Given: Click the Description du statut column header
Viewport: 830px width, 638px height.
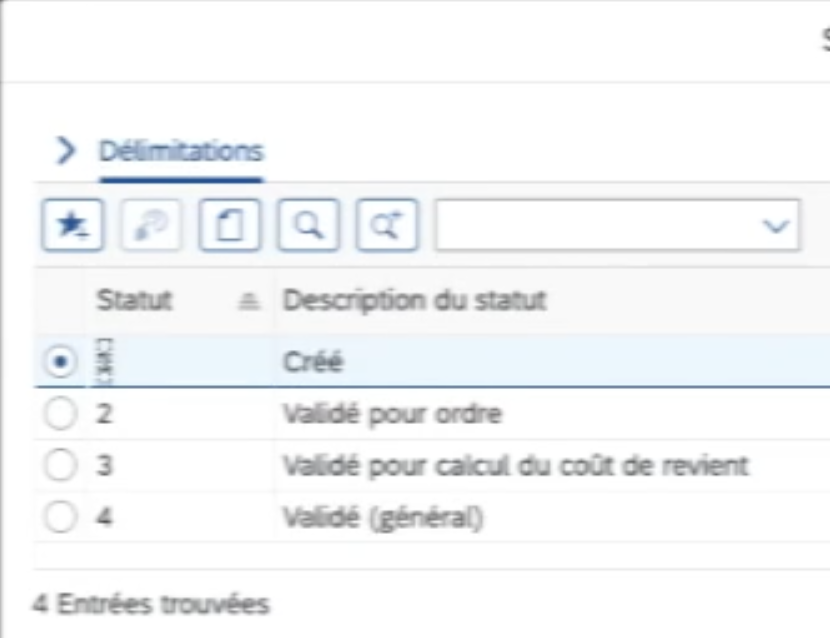Looking at the screenshot, I should pos(415,301).
